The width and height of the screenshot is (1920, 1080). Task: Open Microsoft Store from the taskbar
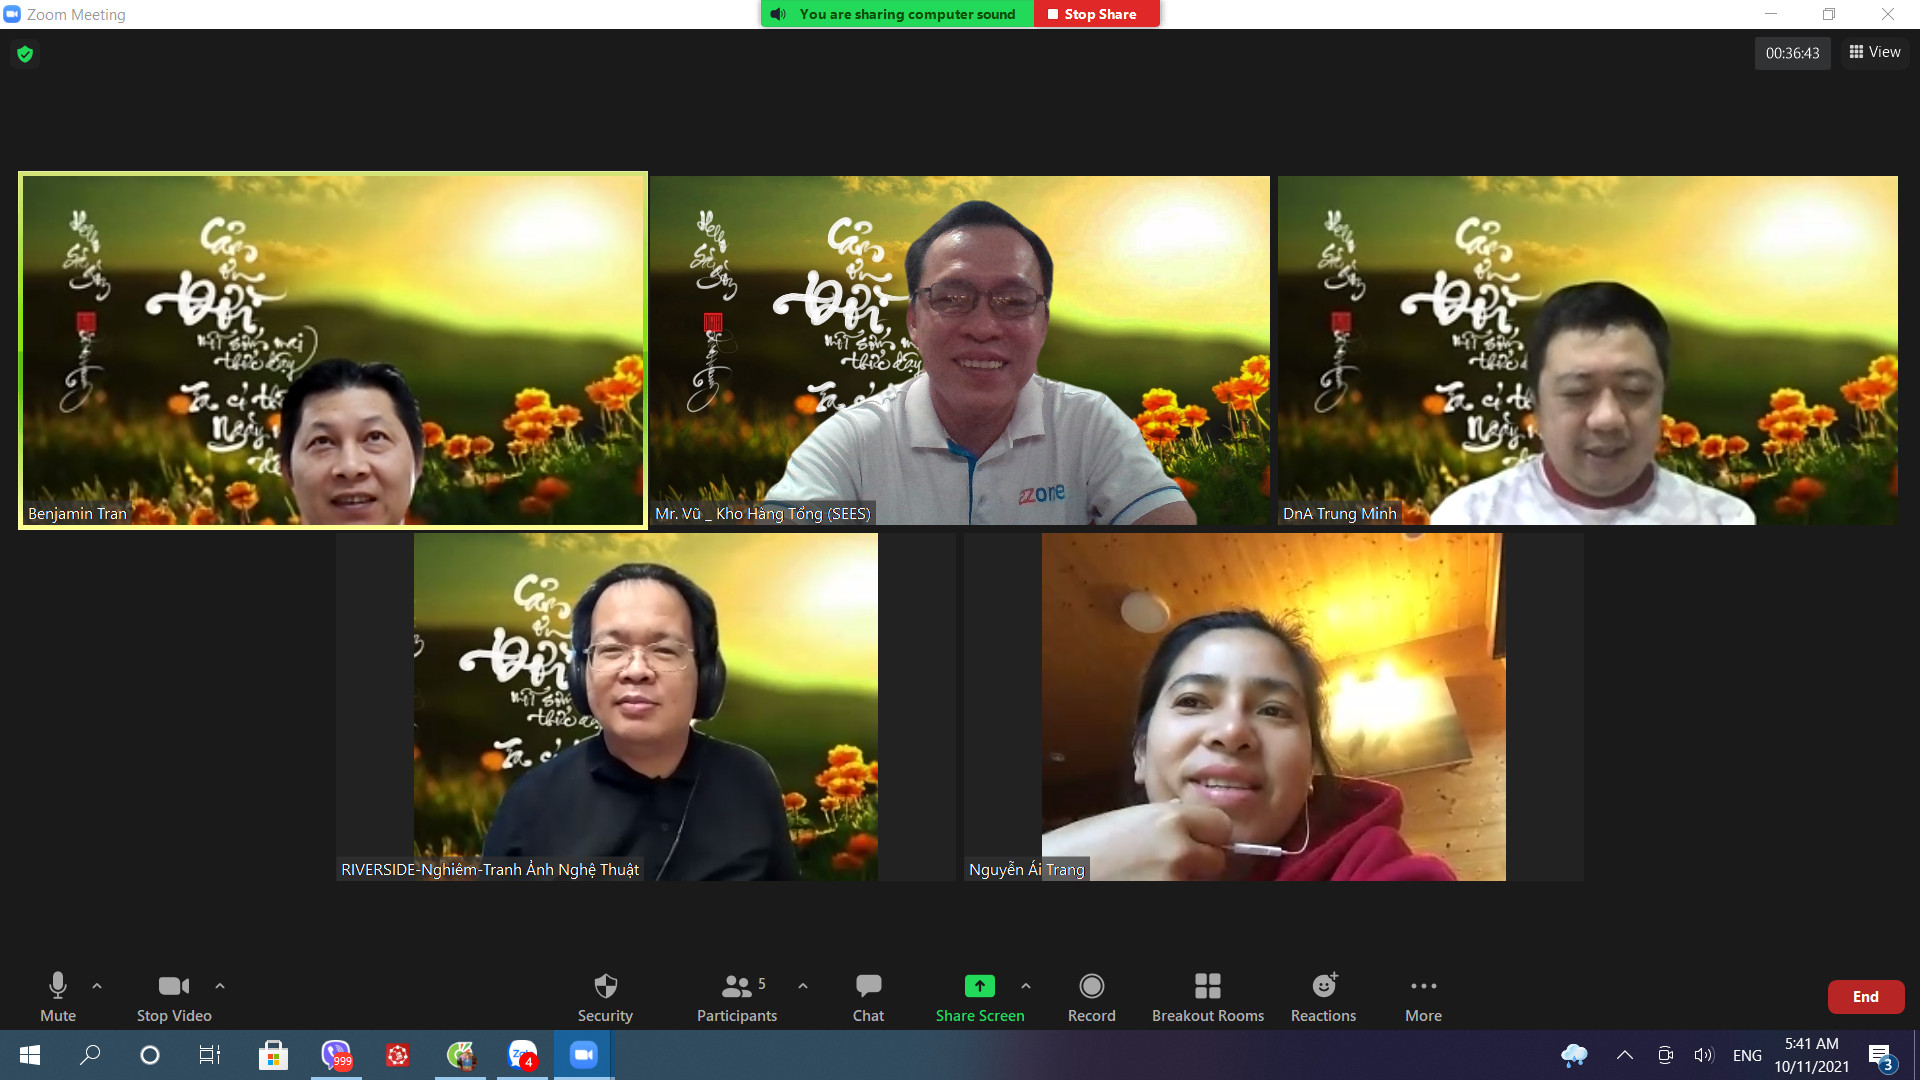[x=273, y=1055]
